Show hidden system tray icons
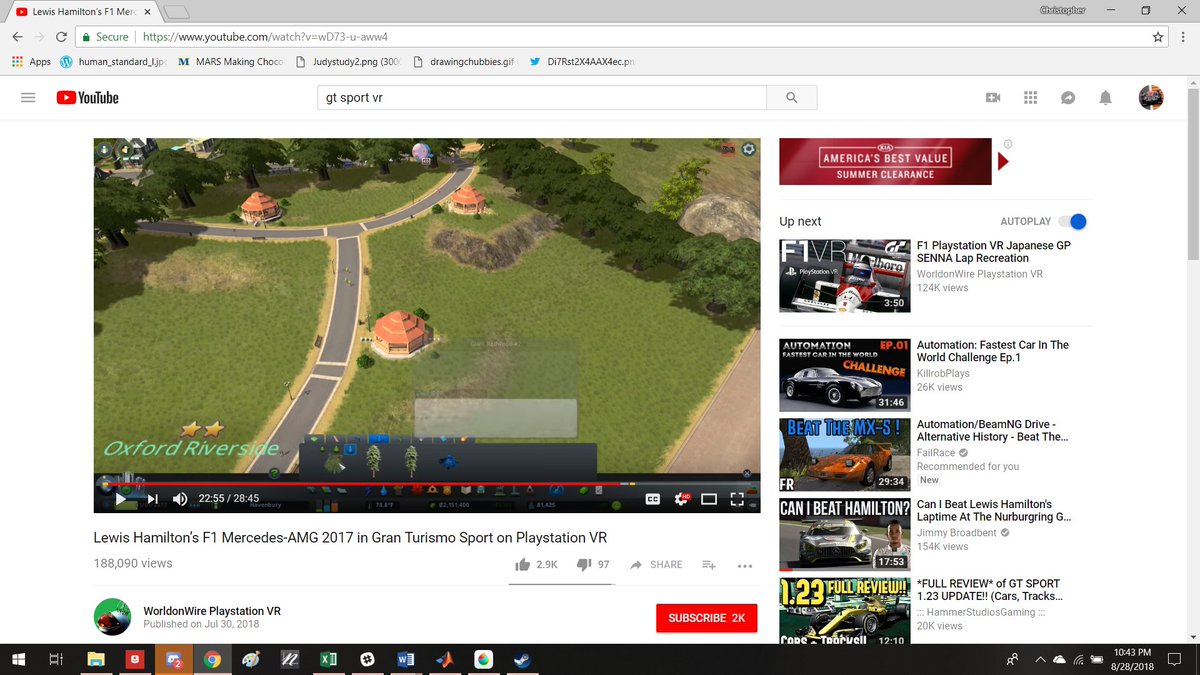Image resolution: width=1200 pixels, height=675 pixels. click(x=1039, y=659)
